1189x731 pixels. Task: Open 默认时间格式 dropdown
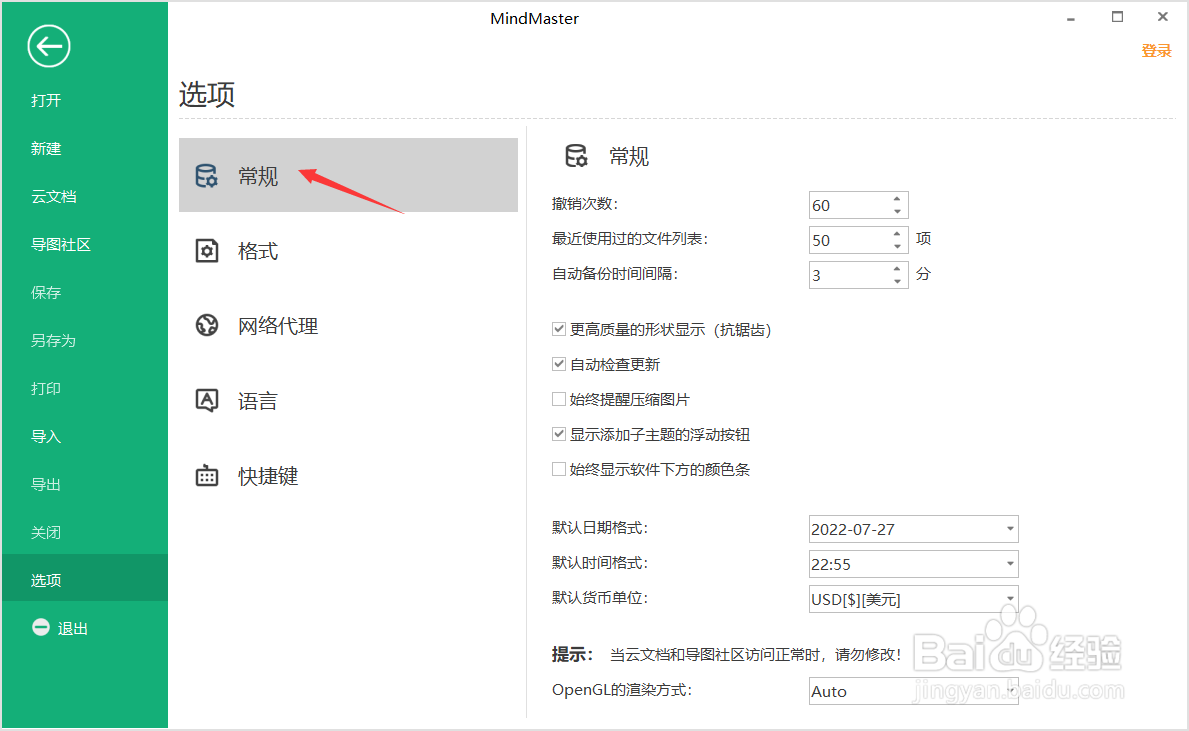[913, 564]
